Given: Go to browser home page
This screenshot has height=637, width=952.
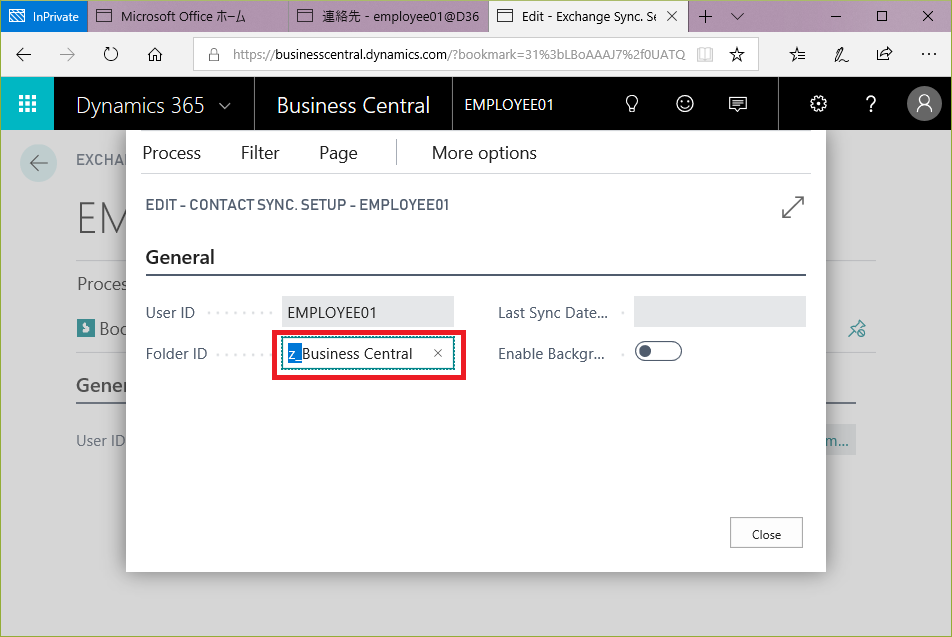Looking at the screenshot, I should pyautogui.click(x=155, y=55).
